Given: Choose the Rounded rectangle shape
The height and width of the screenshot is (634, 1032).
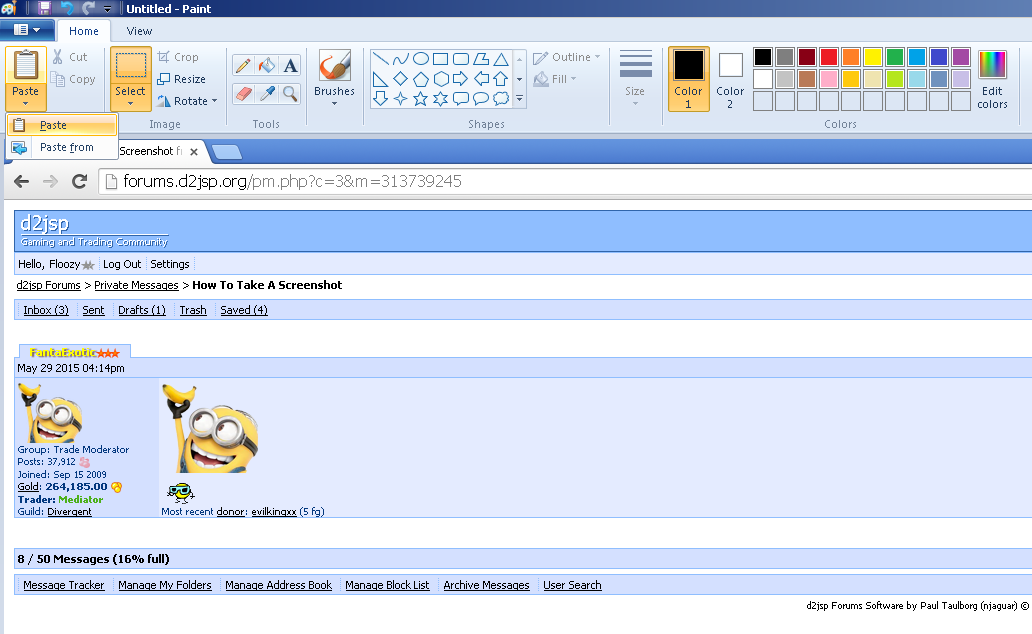Looking at the screenshot, I should coord(461,59).
